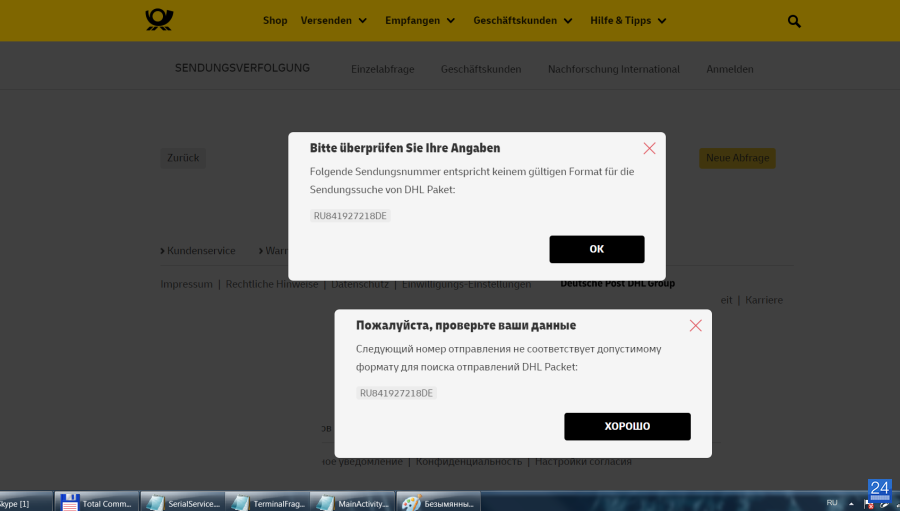Expand the Empfangen dropdown
The height and width of the screenshot is (511, 900).
(420, 21)
